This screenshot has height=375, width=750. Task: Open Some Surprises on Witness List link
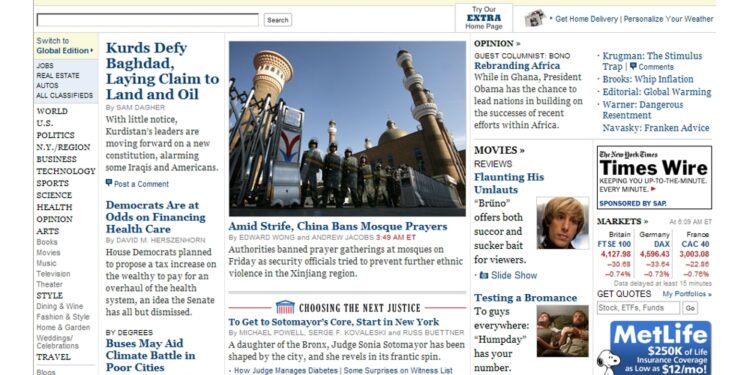[x=398, y=370]
